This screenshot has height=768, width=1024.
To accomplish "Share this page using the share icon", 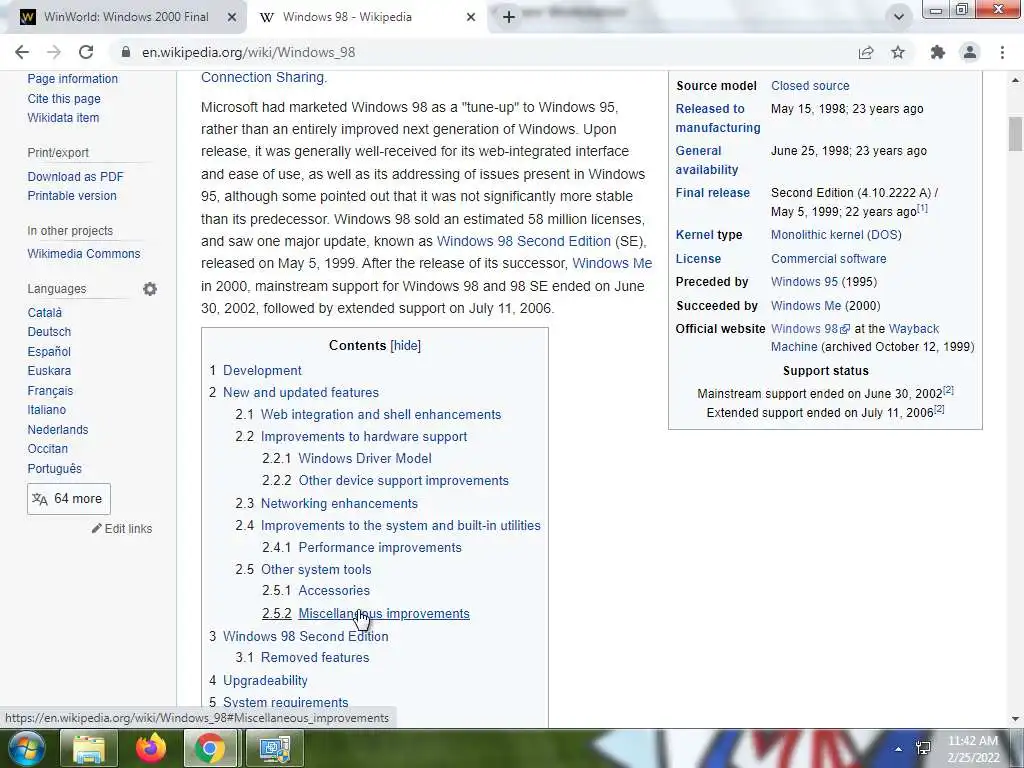I will click(x=866, y=52).
